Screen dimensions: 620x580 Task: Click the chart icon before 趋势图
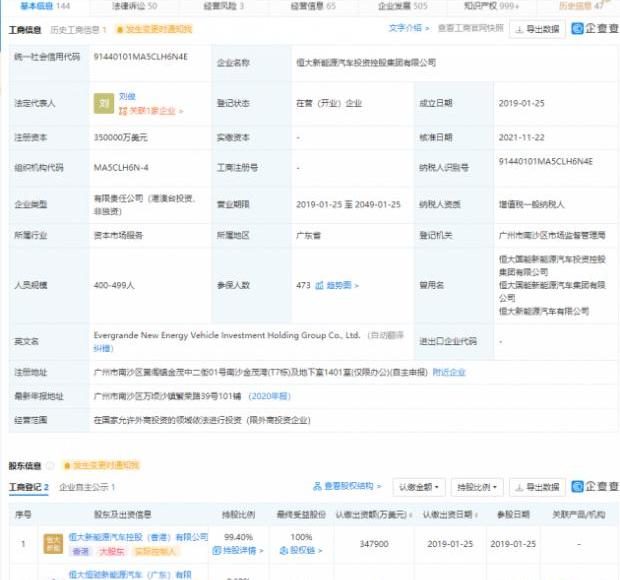click(x=319, y=285)
